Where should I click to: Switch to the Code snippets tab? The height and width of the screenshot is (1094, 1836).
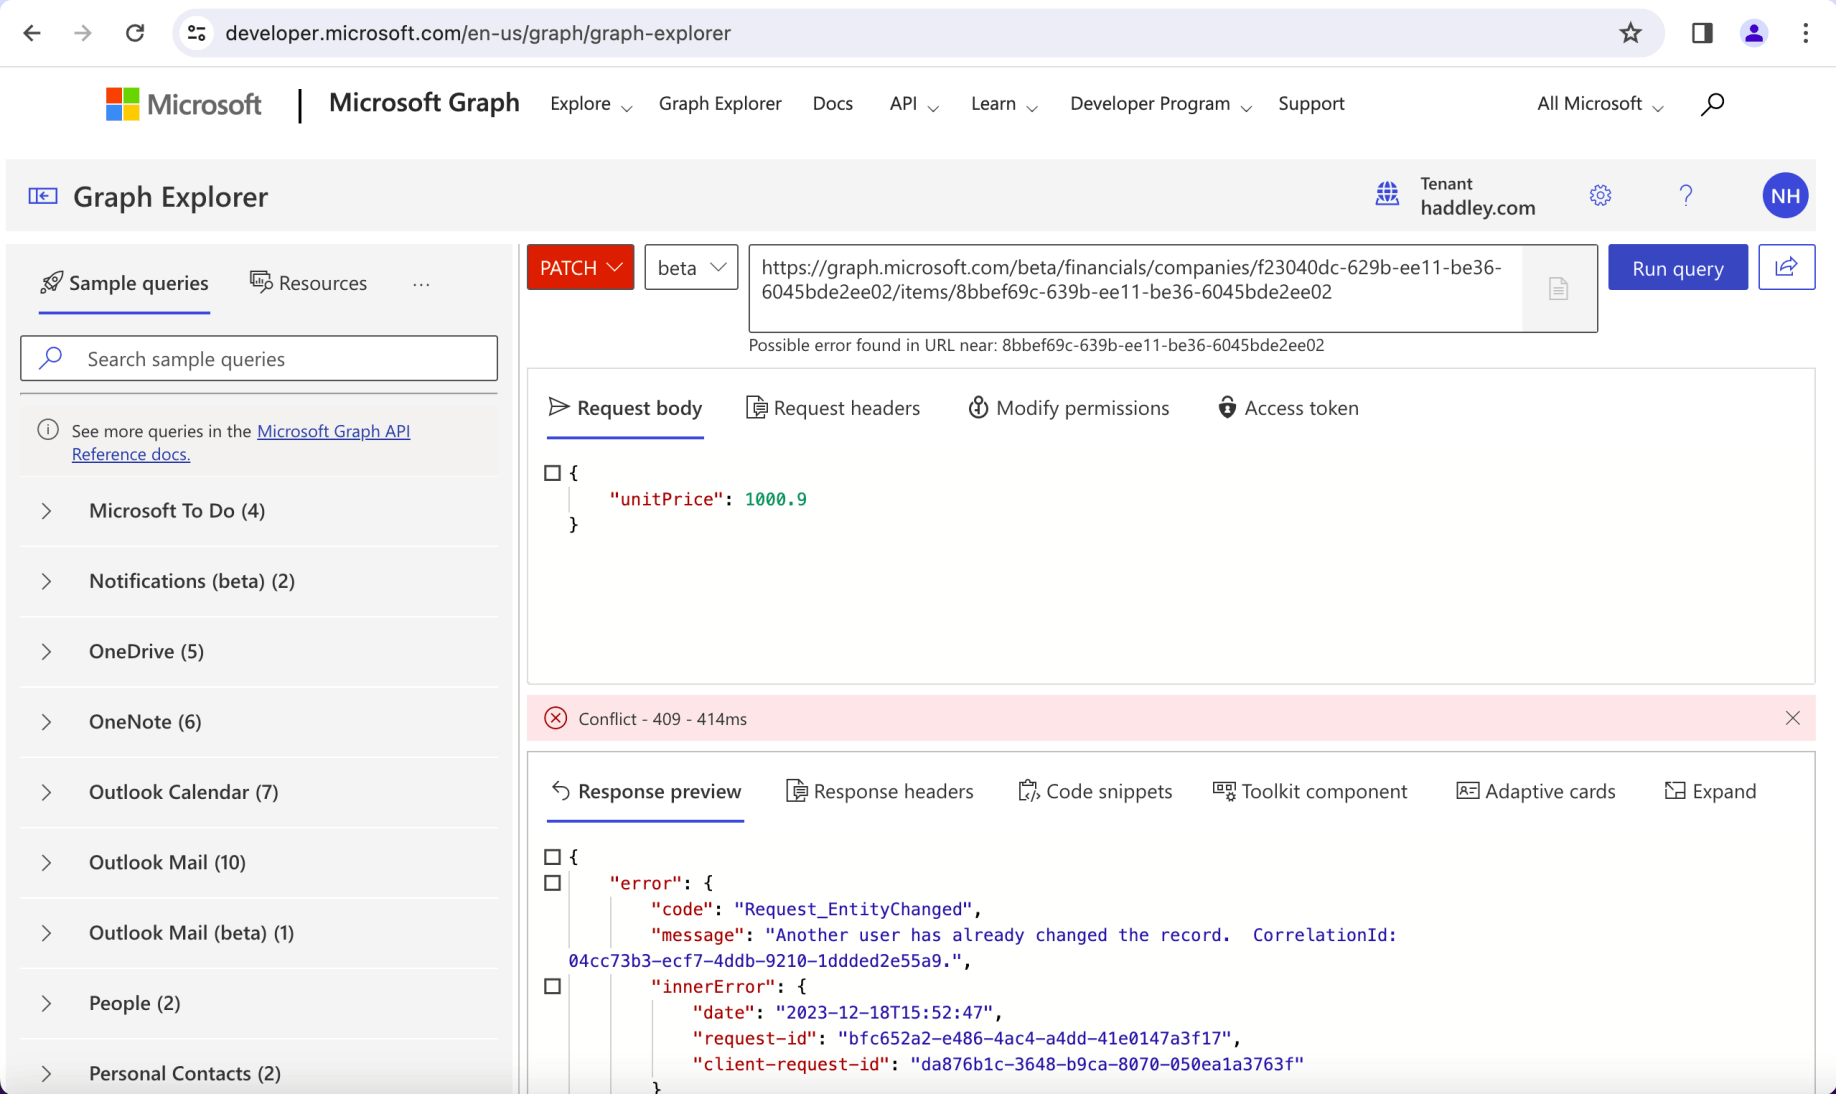pyautogui.click(x=1095, y=791)
